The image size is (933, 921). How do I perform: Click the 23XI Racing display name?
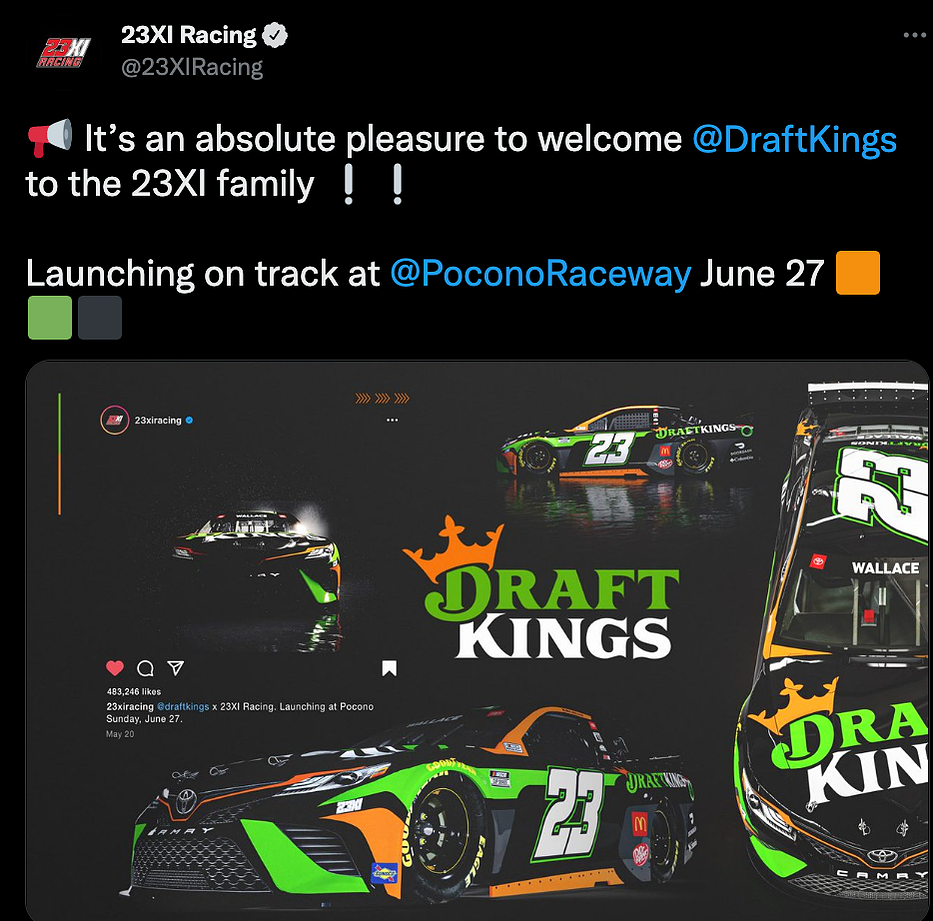189,35
